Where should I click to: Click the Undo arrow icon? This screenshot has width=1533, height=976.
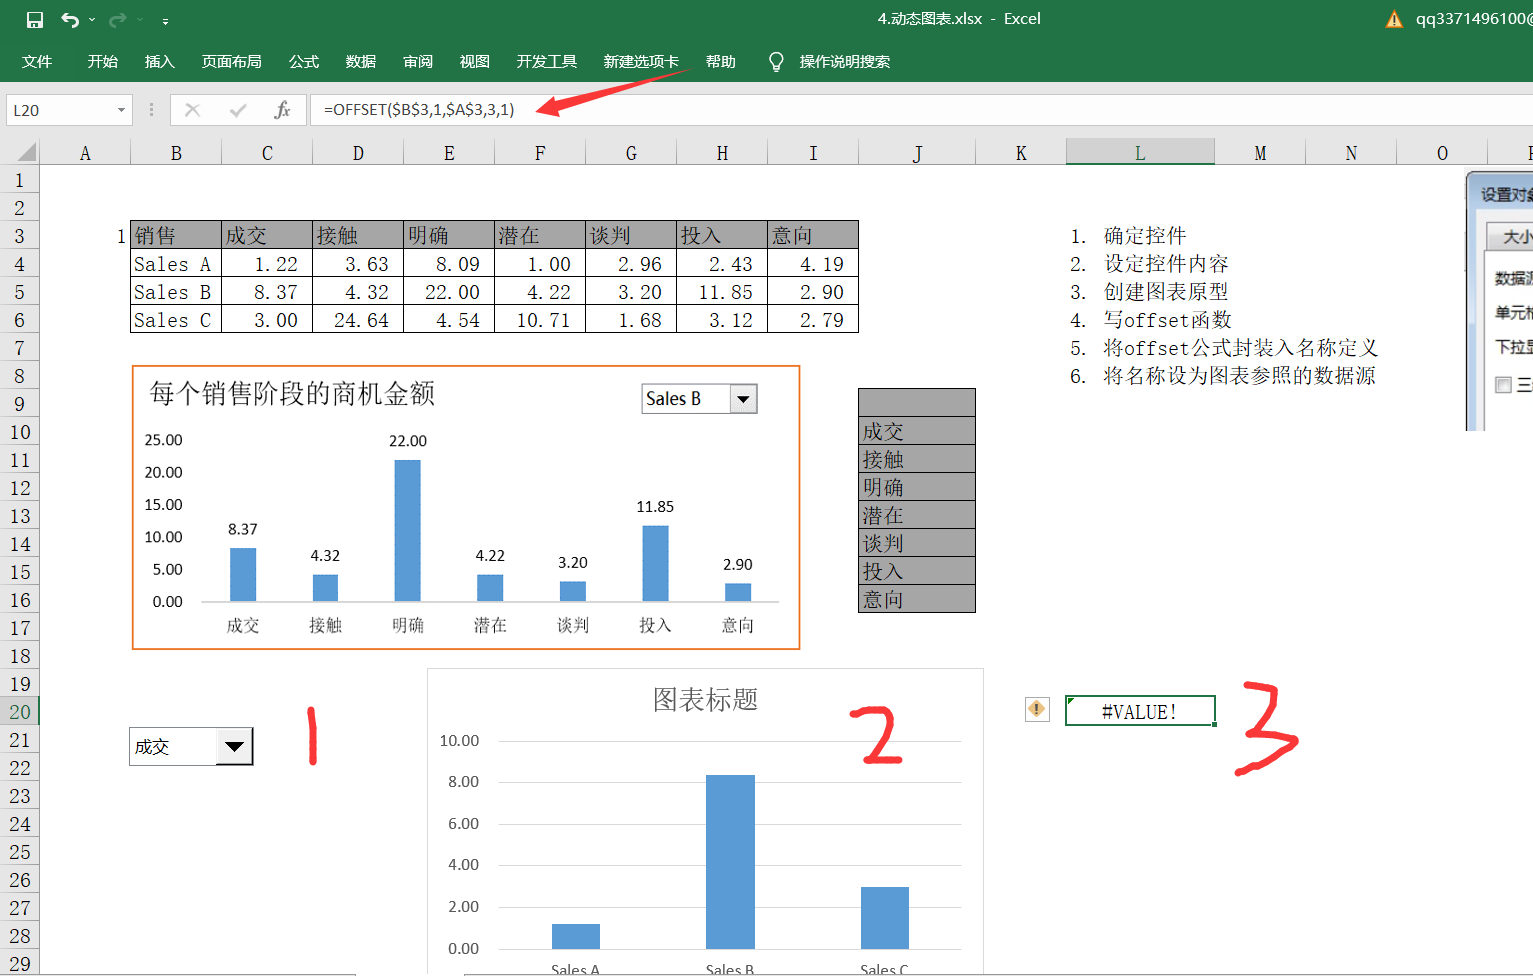69,20
